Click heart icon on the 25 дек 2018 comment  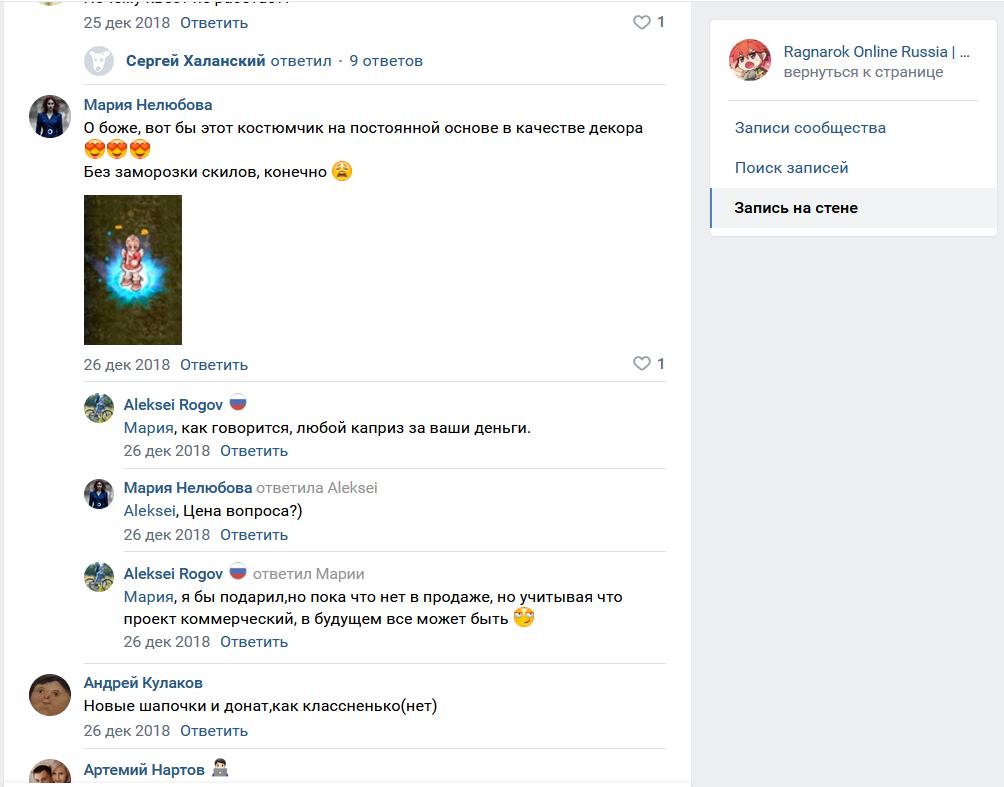coord(642,22)
